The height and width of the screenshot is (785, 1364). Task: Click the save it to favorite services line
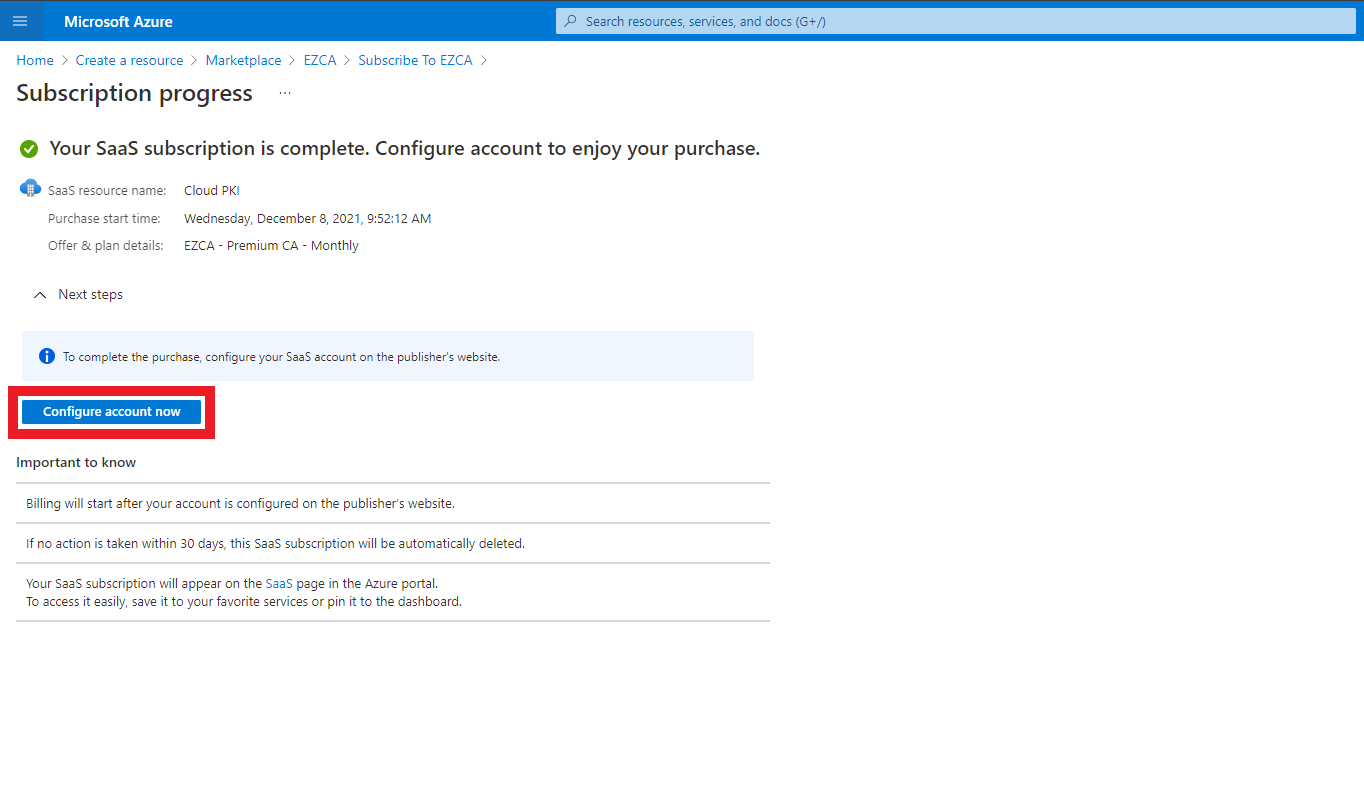point(244,602)
